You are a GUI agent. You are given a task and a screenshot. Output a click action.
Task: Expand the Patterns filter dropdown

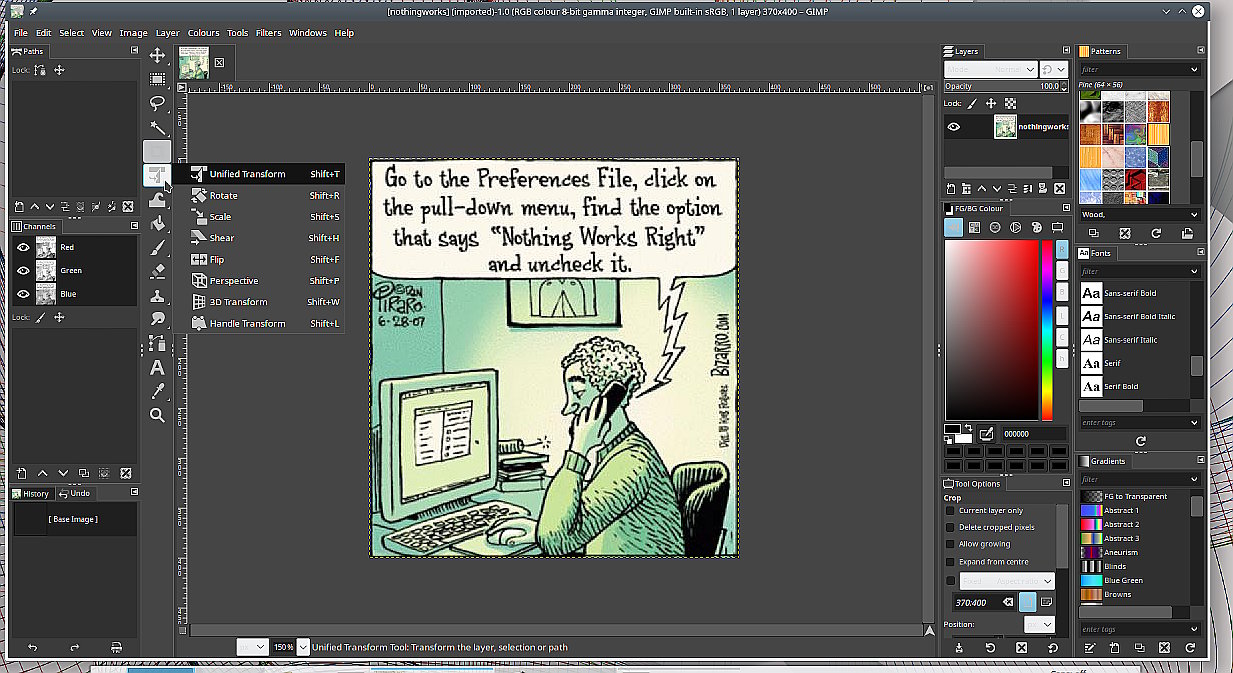(x=1194, y=70)
